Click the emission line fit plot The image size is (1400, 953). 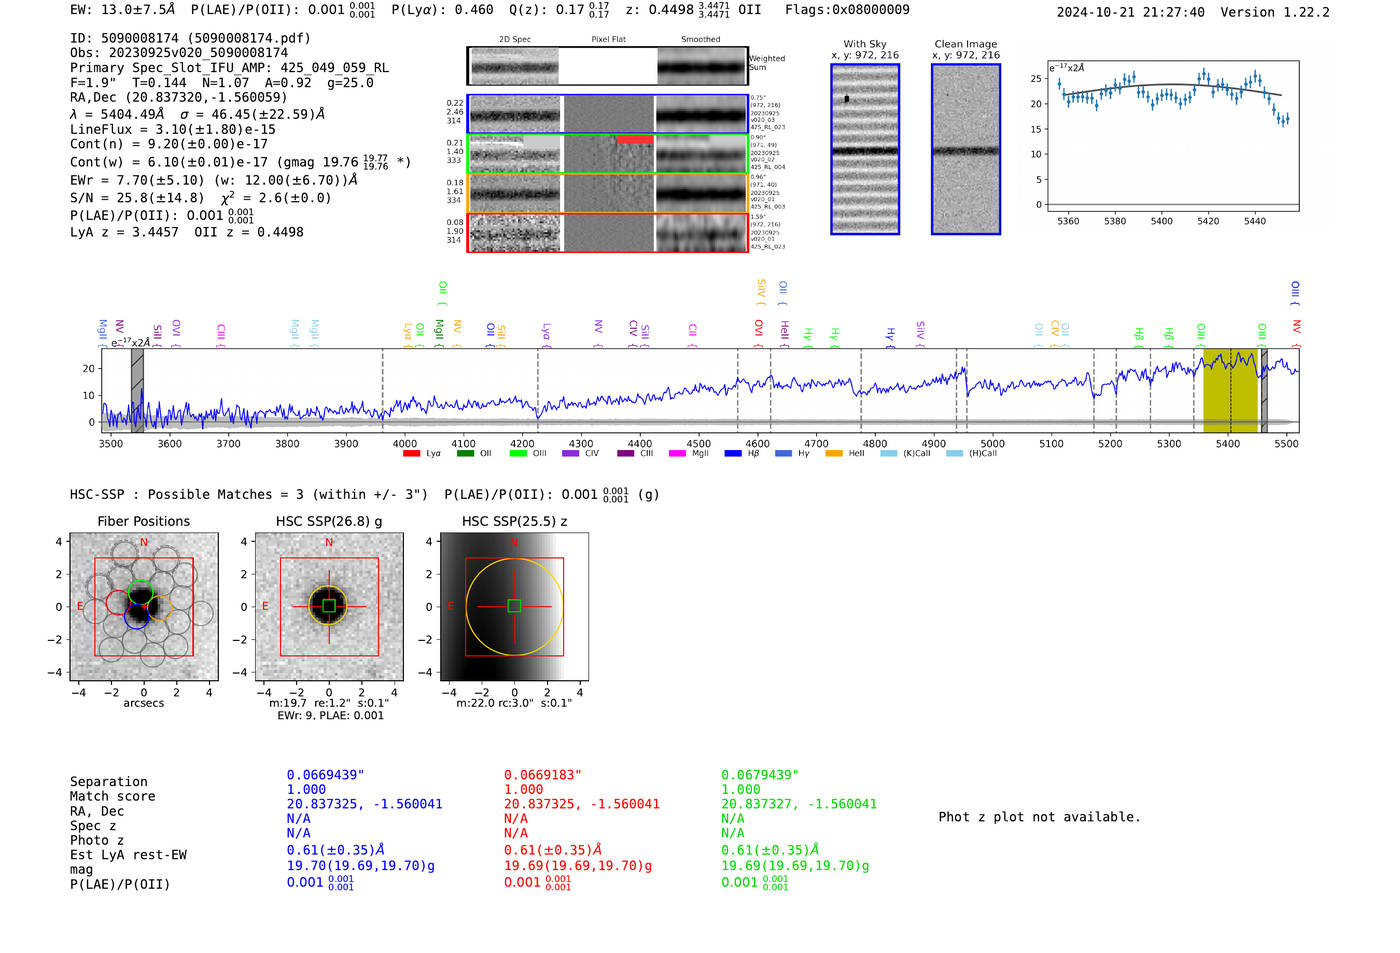coord(1172,137)
